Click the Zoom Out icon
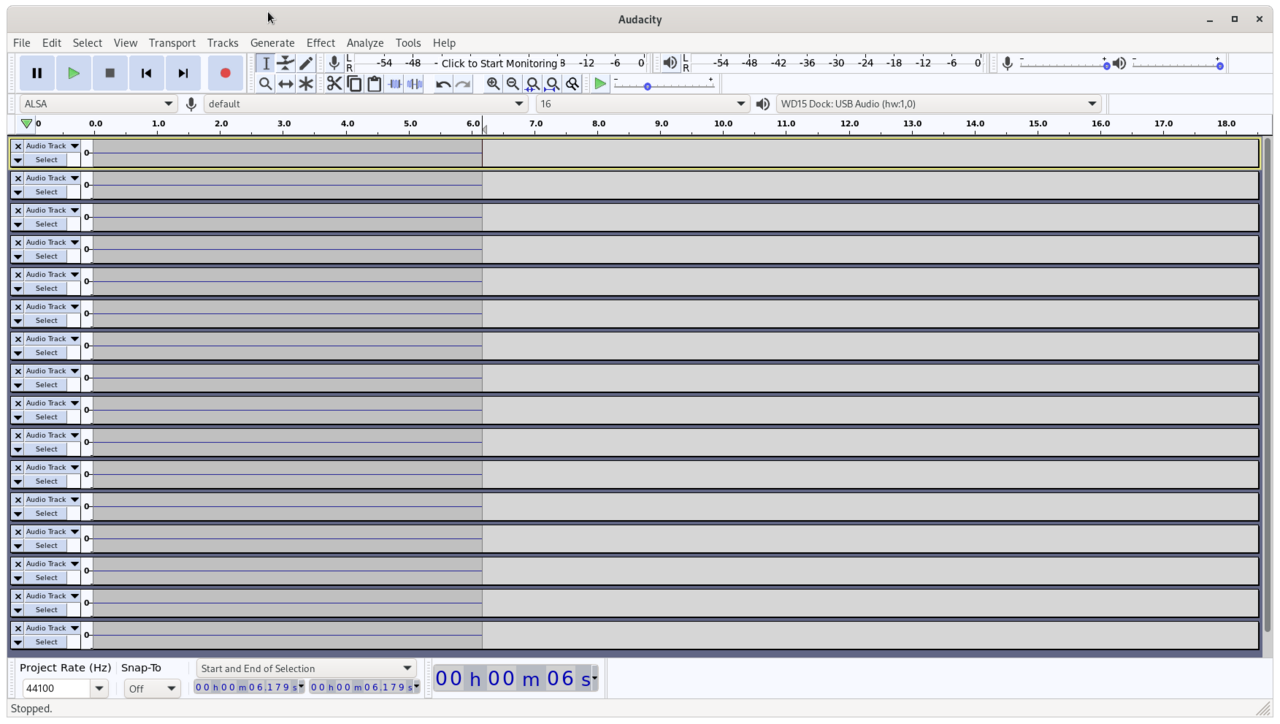Screen dimensions: 1280x724 (x=513, y=84)
